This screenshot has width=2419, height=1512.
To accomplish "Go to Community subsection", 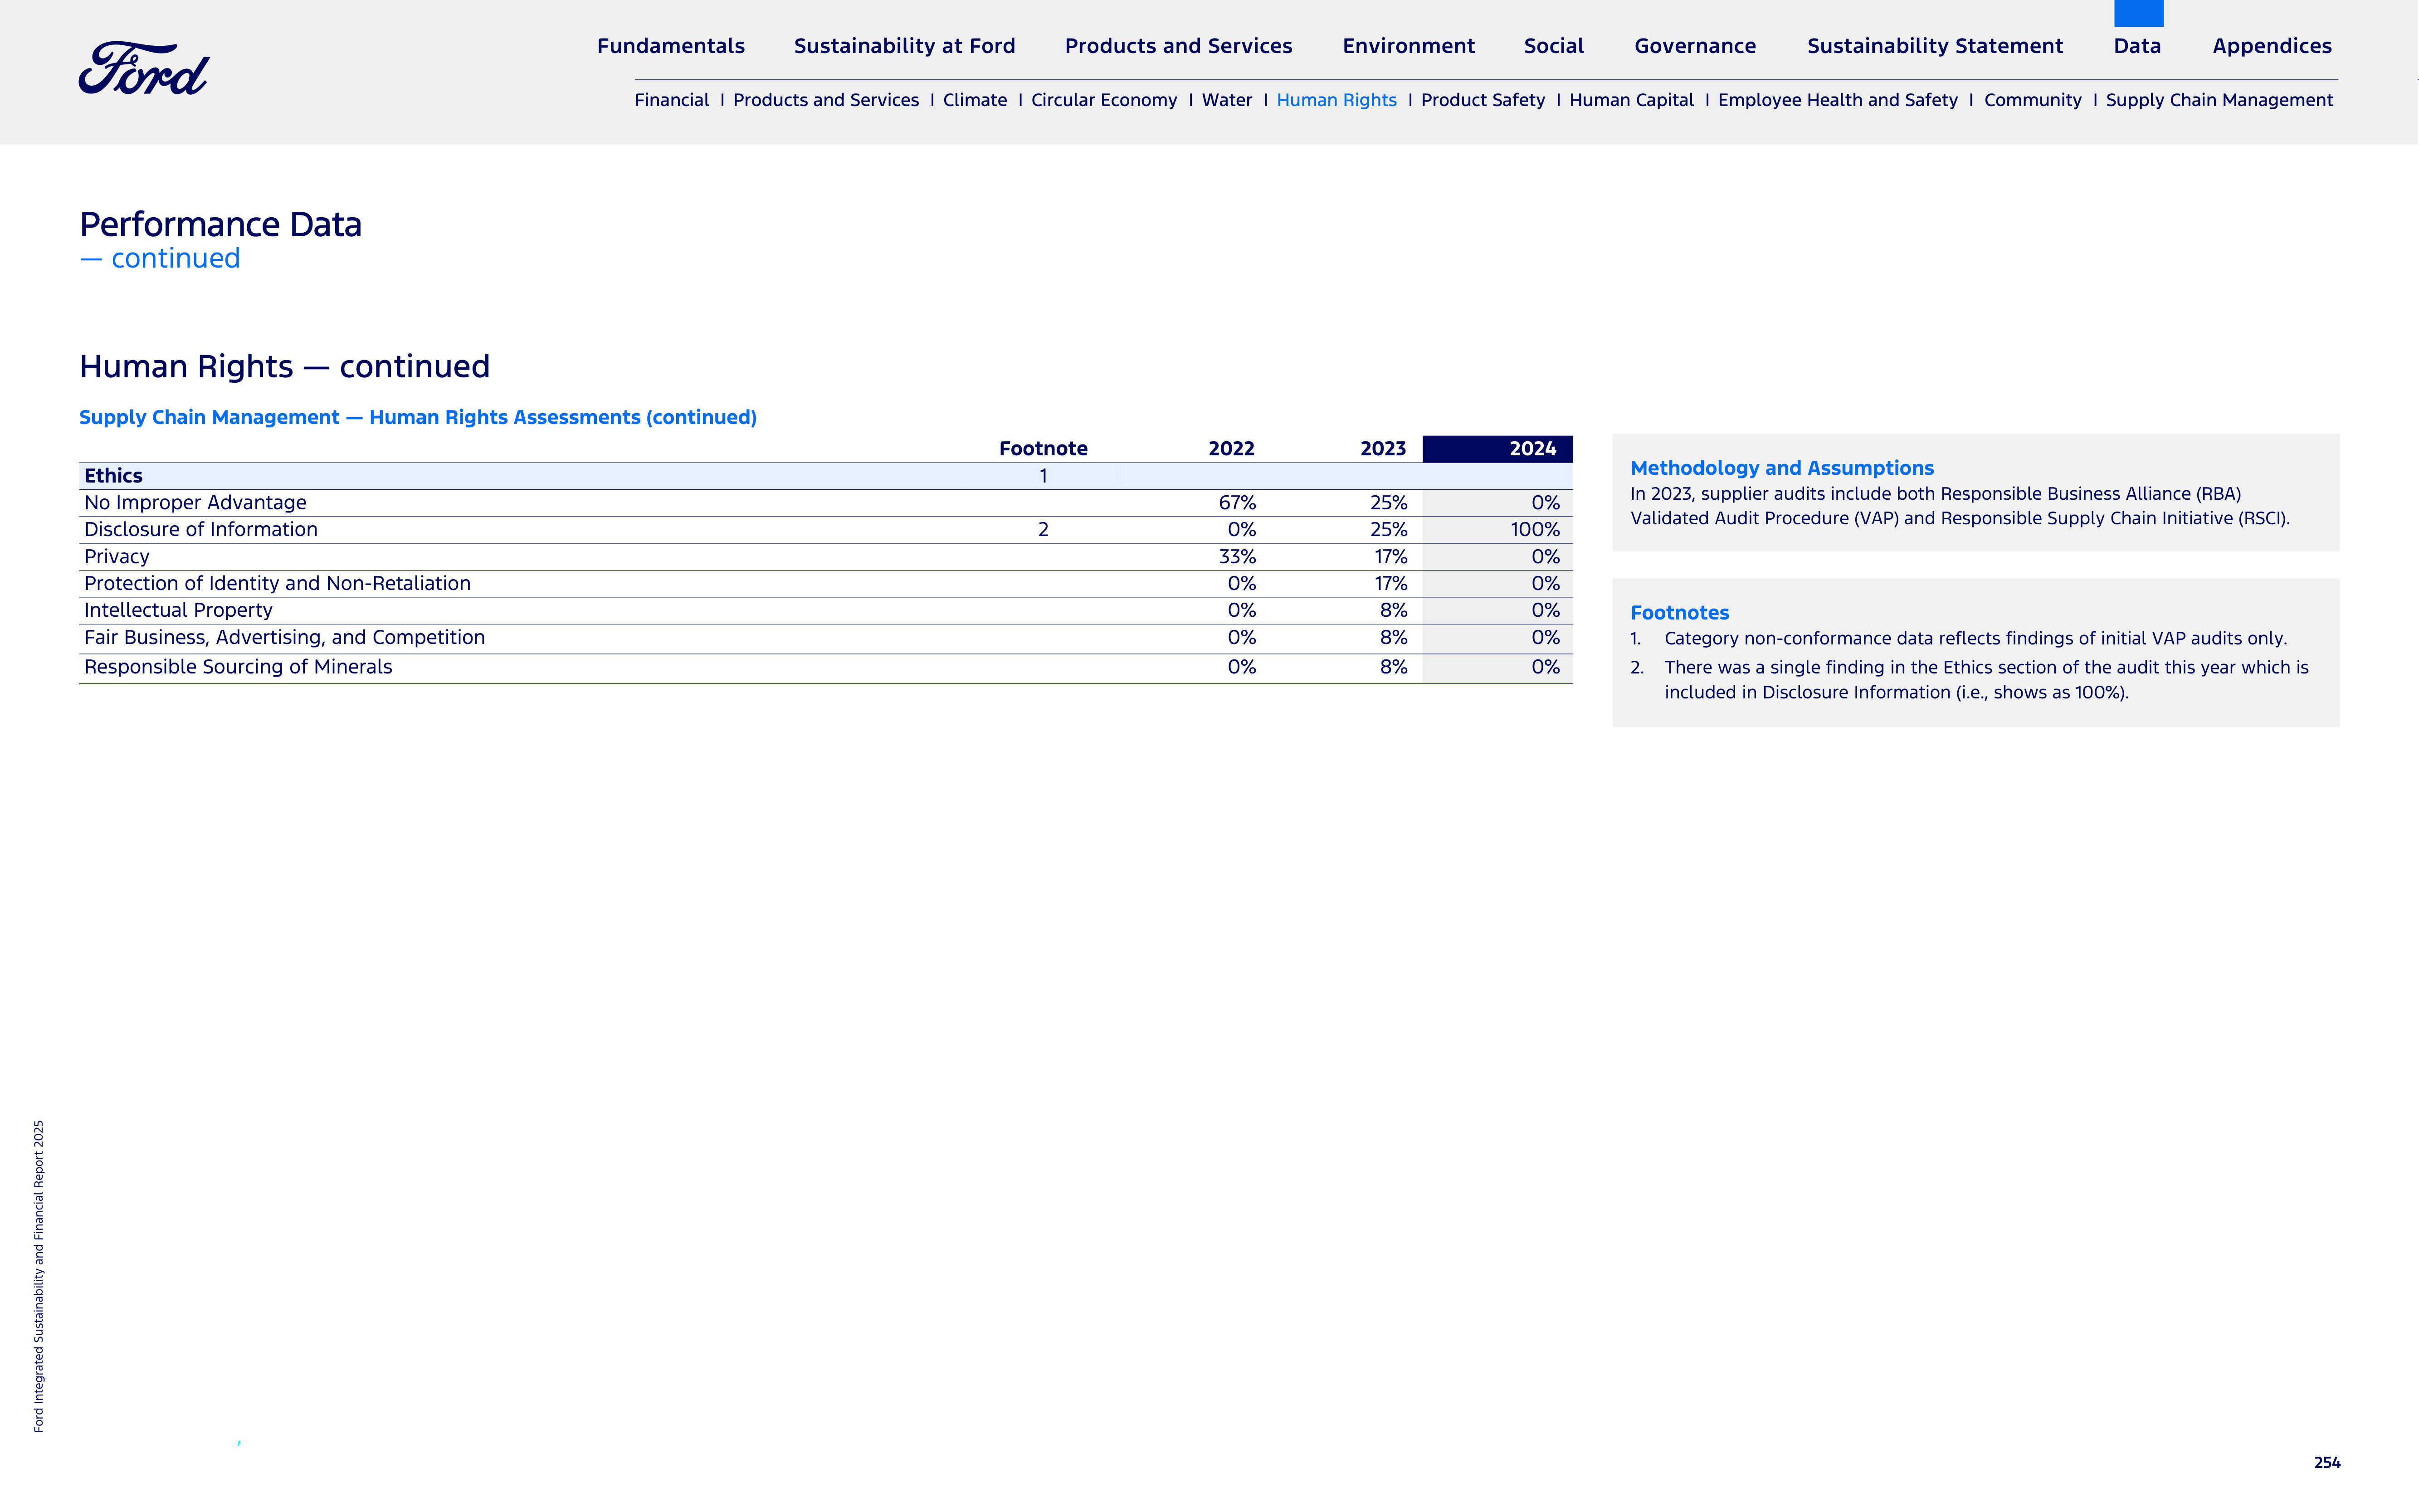I will coord(2032,100).
